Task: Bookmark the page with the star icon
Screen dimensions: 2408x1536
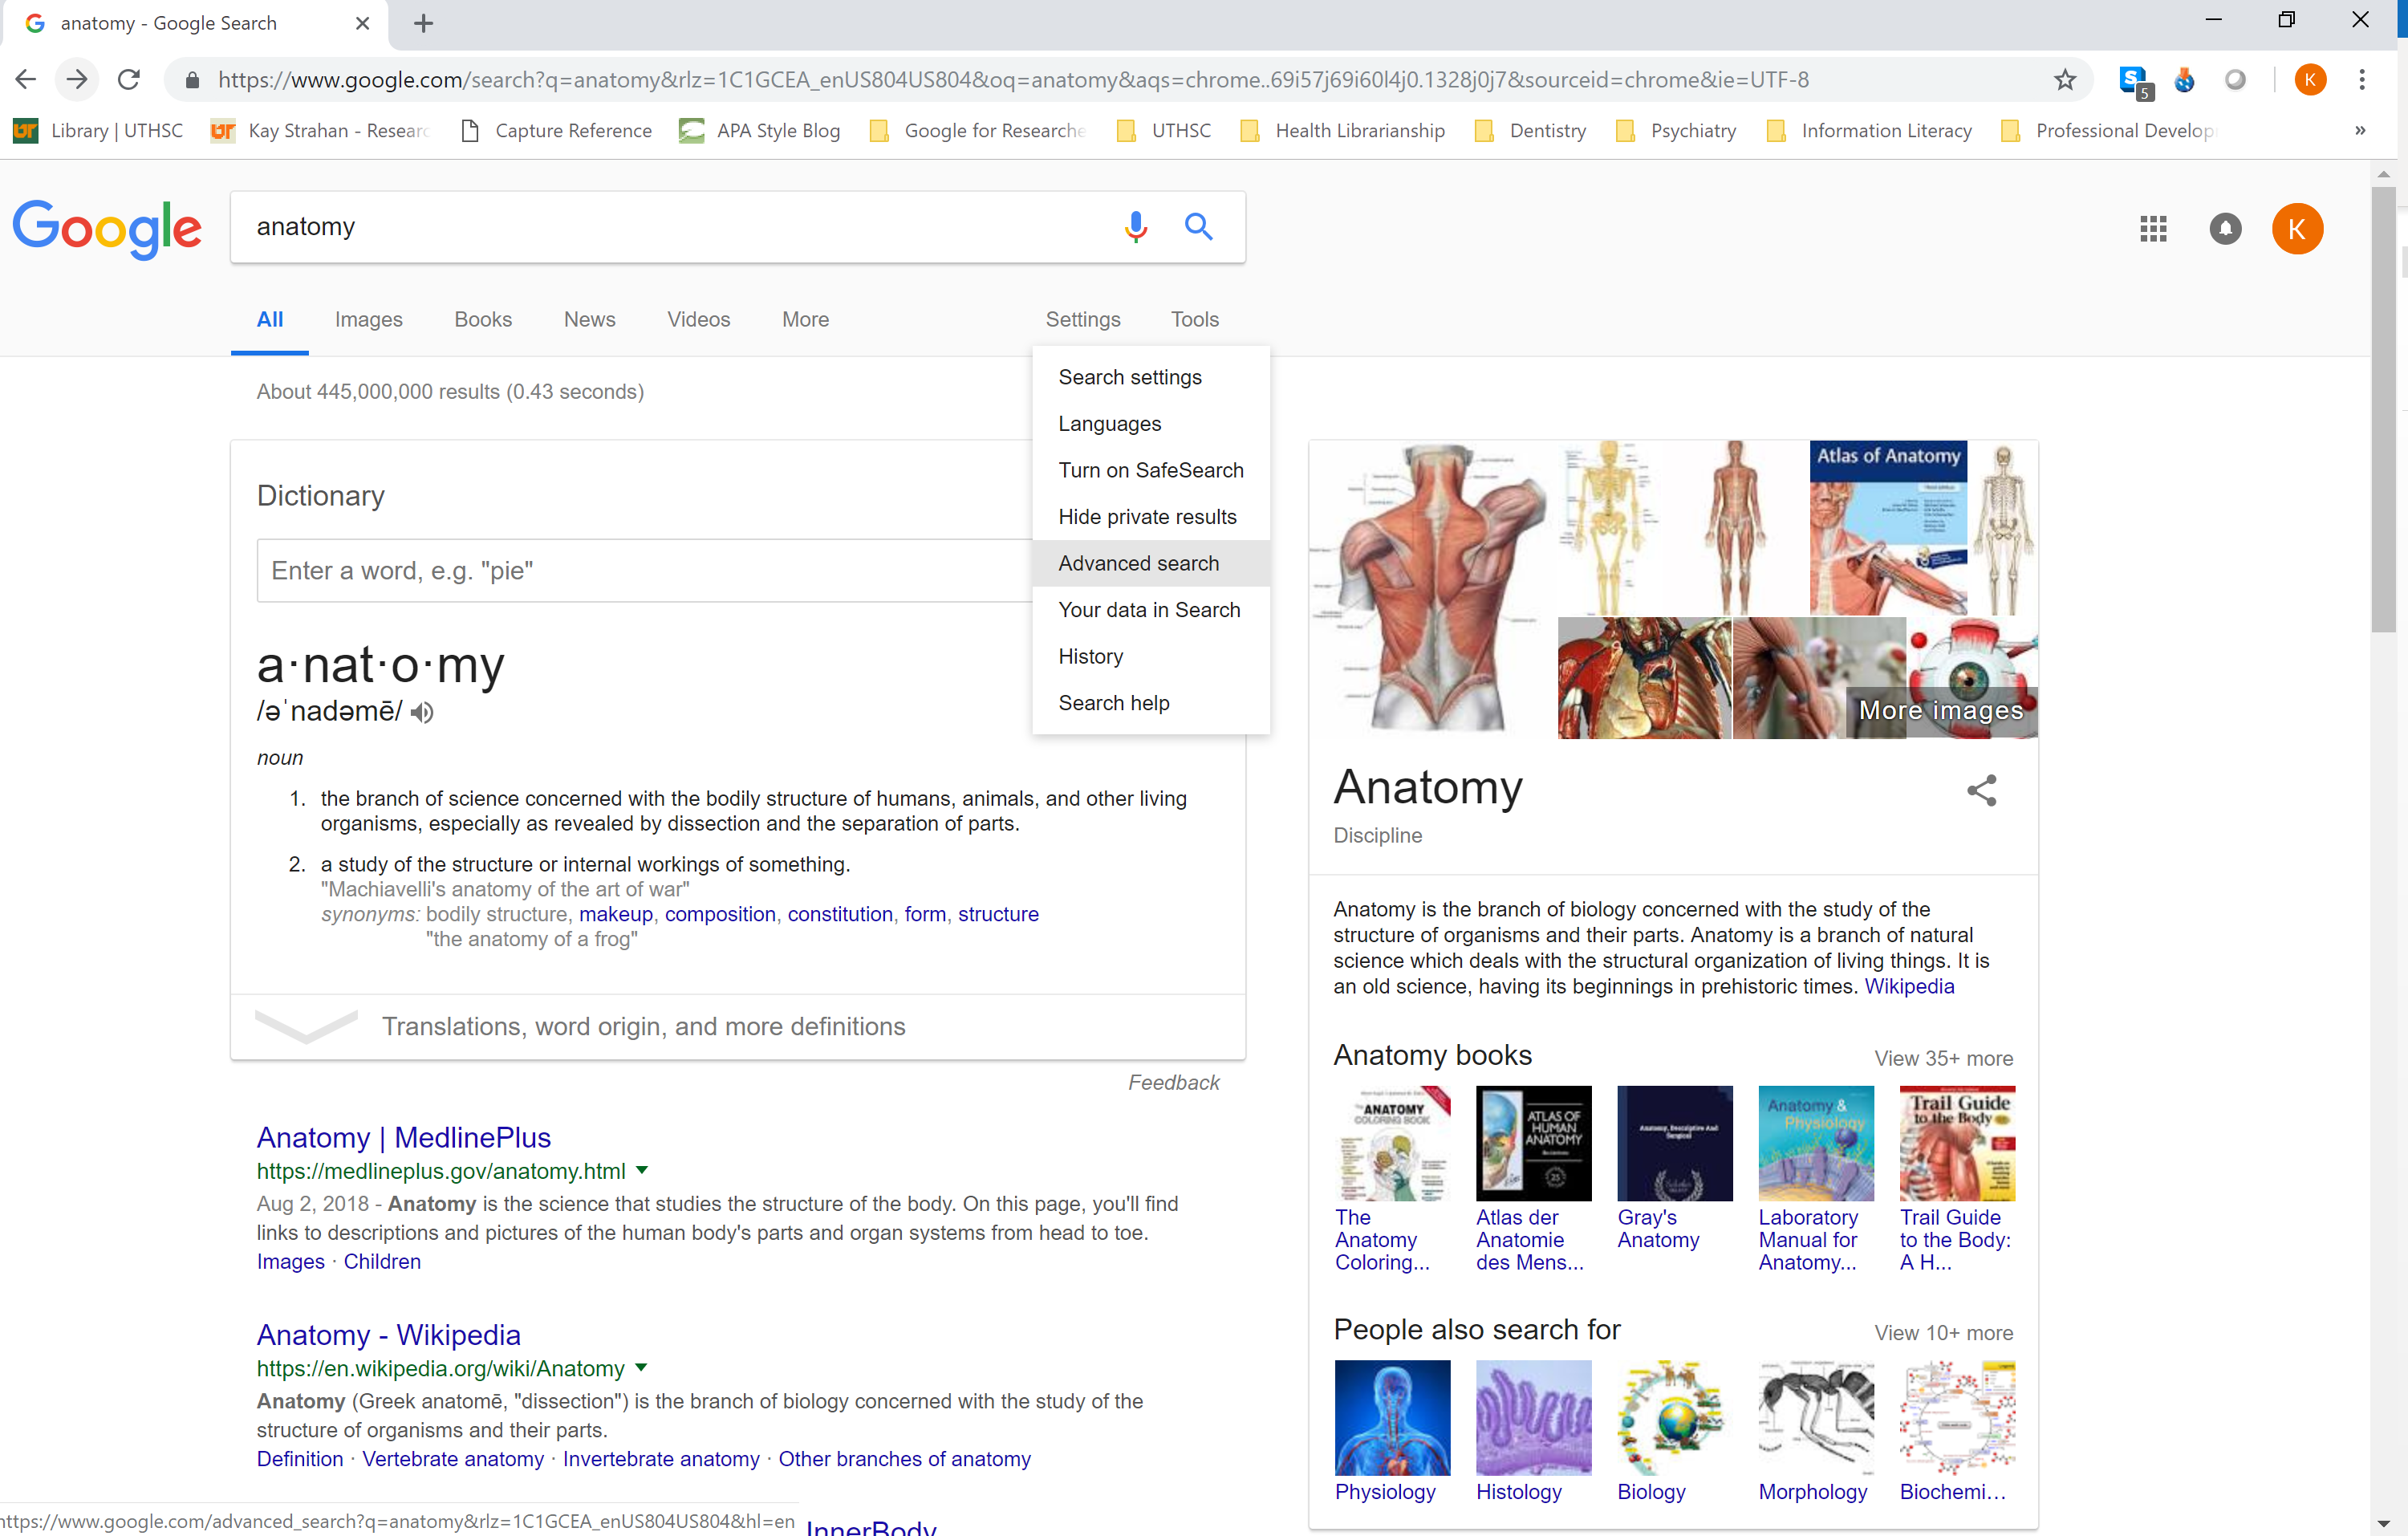Action: click(2065, 80)
